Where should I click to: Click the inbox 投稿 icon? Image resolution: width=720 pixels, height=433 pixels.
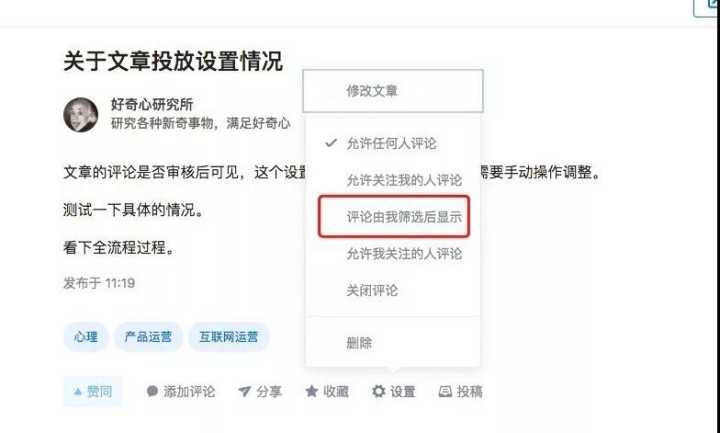pos(445,392)
